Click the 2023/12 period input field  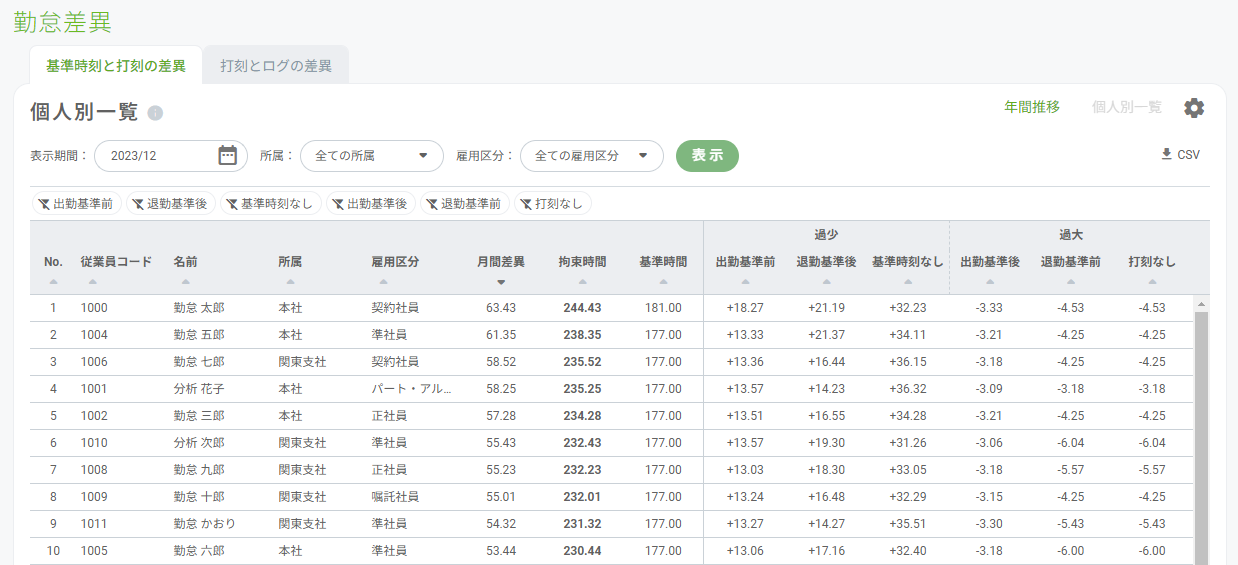click(170, 156)
